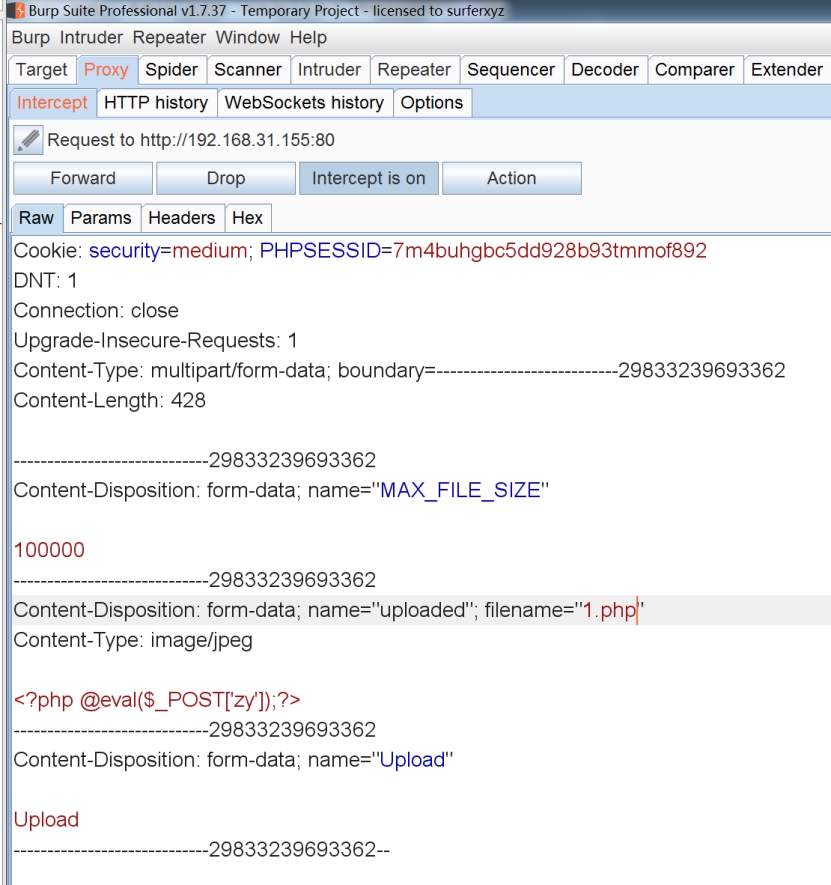Open WebSockets history sub-tab
Image resolution: width=831 pixels, height=885 pixels.
(304, 103)
